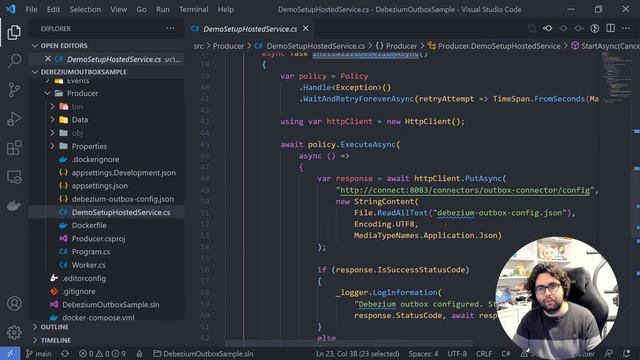Open Source Control view in activity bar

tap(14, 90)
